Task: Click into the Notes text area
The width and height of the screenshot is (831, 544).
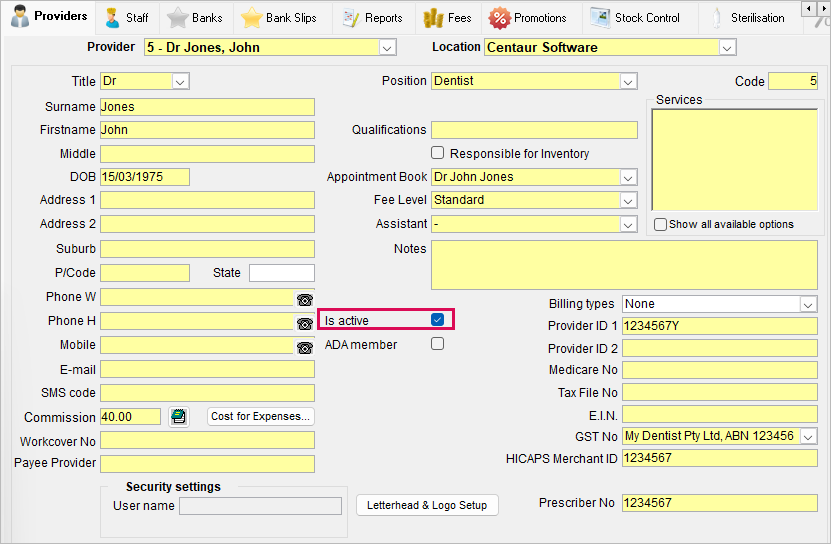Action: pyautogui.click(x=624, y=265)
